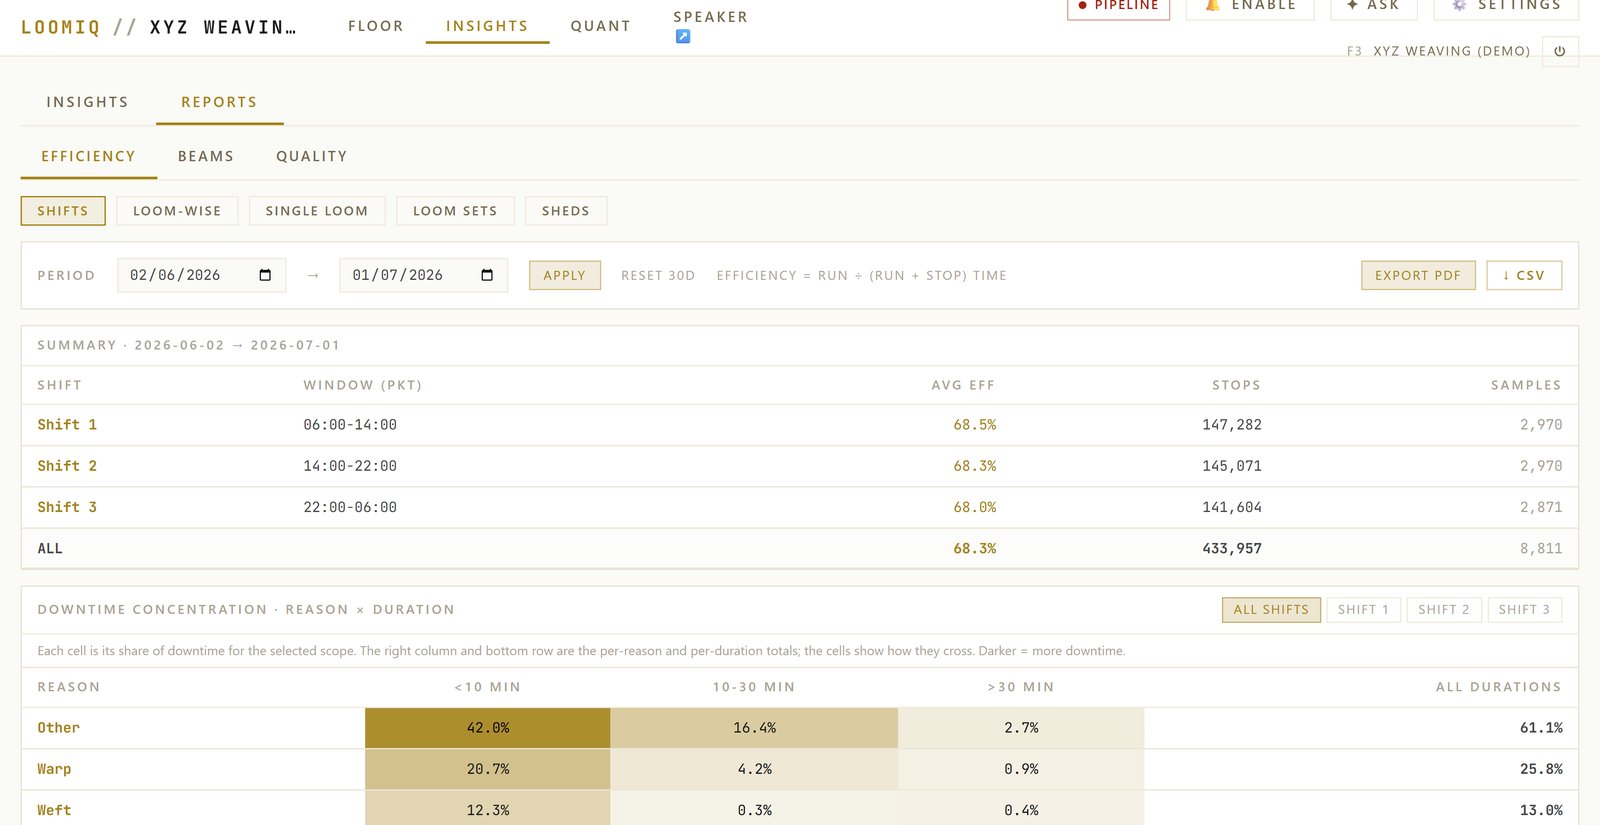Click the Other 16.4% heatmap cell

(754, 728)
